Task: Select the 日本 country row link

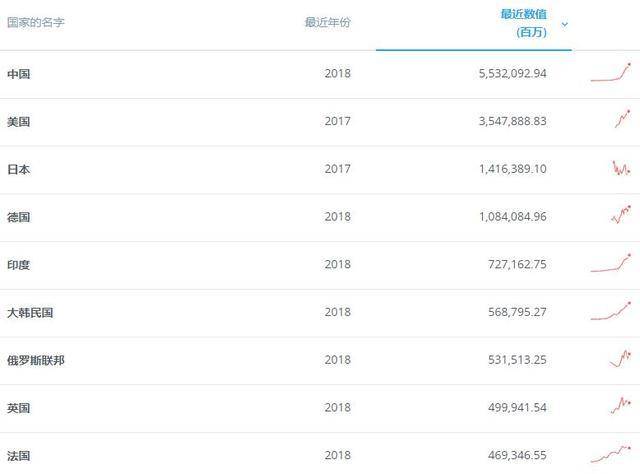Action: (19, 169)
